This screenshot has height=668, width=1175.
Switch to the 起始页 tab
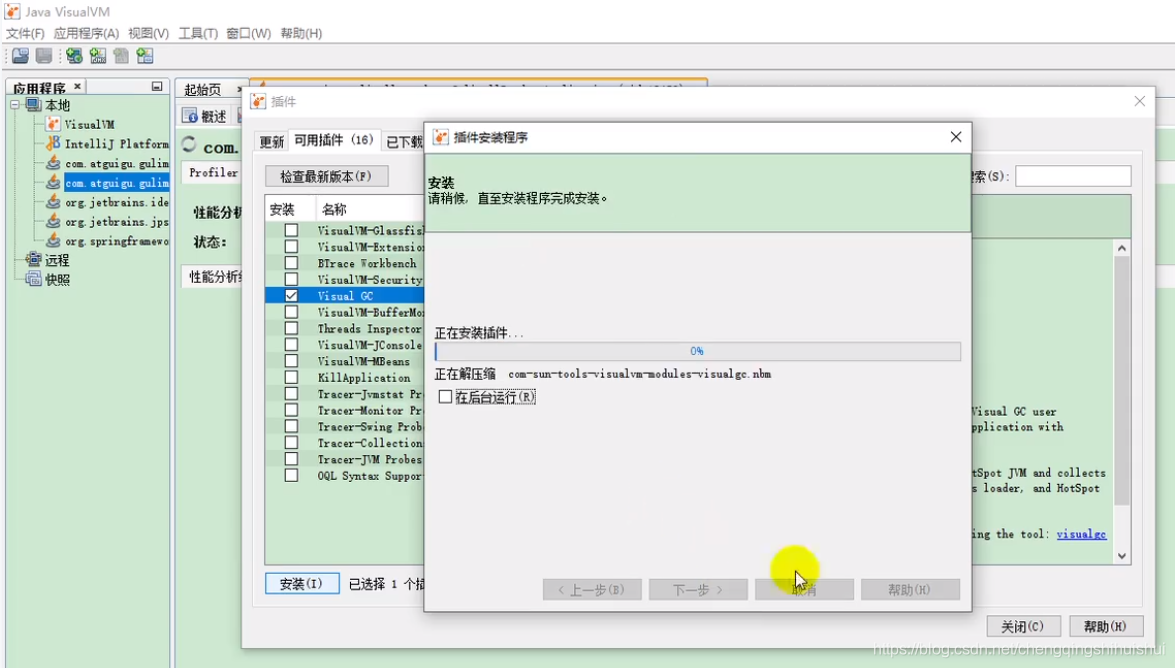pyautogui.click(x=203, y=89)
